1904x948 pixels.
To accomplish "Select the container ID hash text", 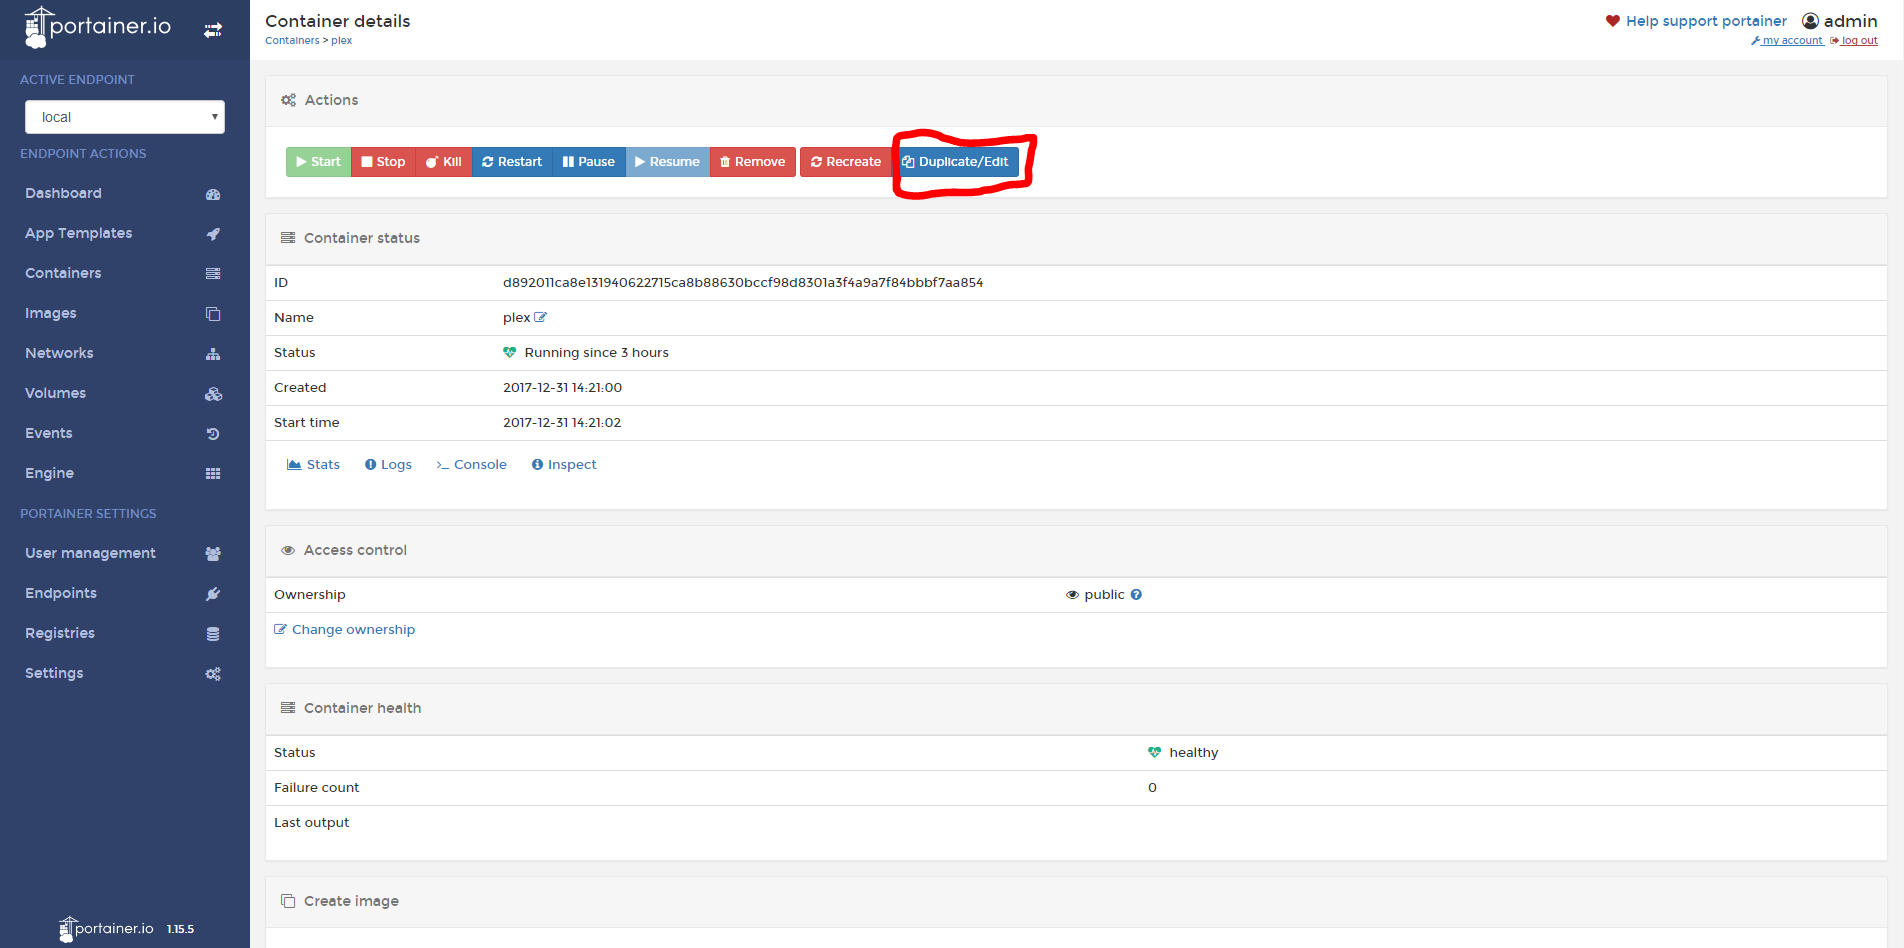I will (743, 283).
